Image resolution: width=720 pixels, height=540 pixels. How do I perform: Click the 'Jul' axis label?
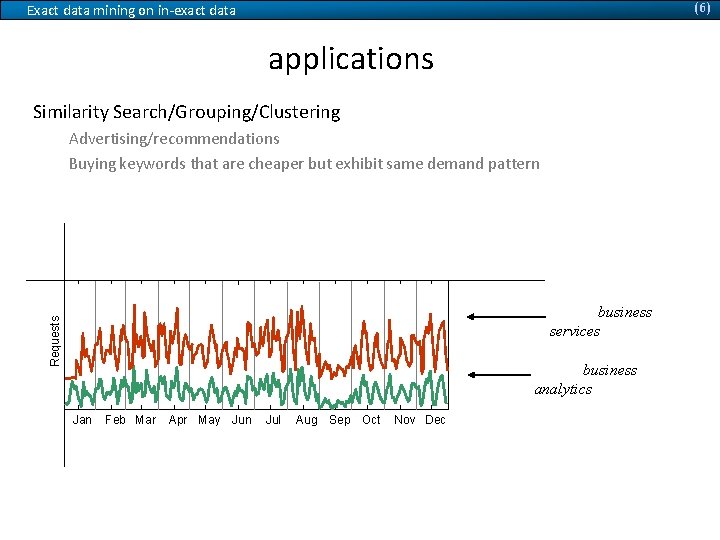click(273, 420)
